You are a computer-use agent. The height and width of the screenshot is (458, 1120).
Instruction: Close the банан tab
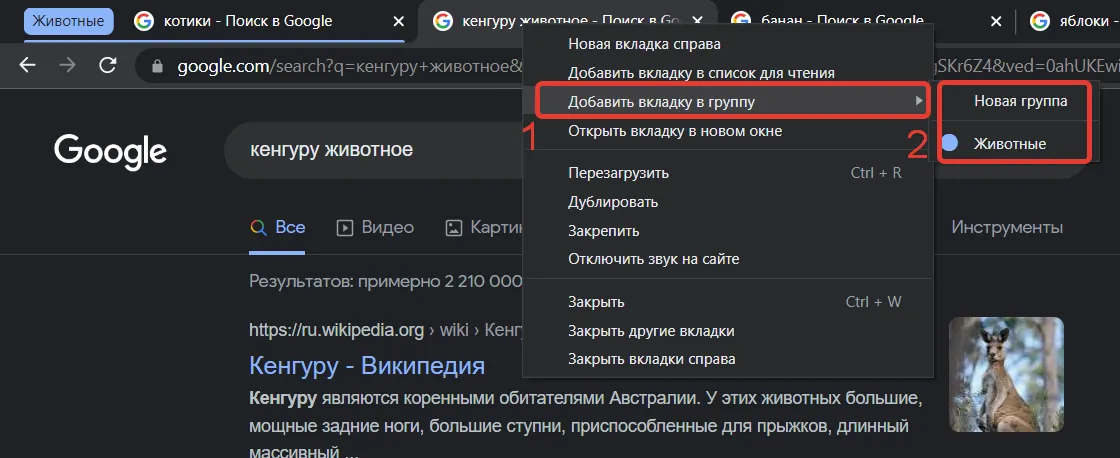coord(996,21)
